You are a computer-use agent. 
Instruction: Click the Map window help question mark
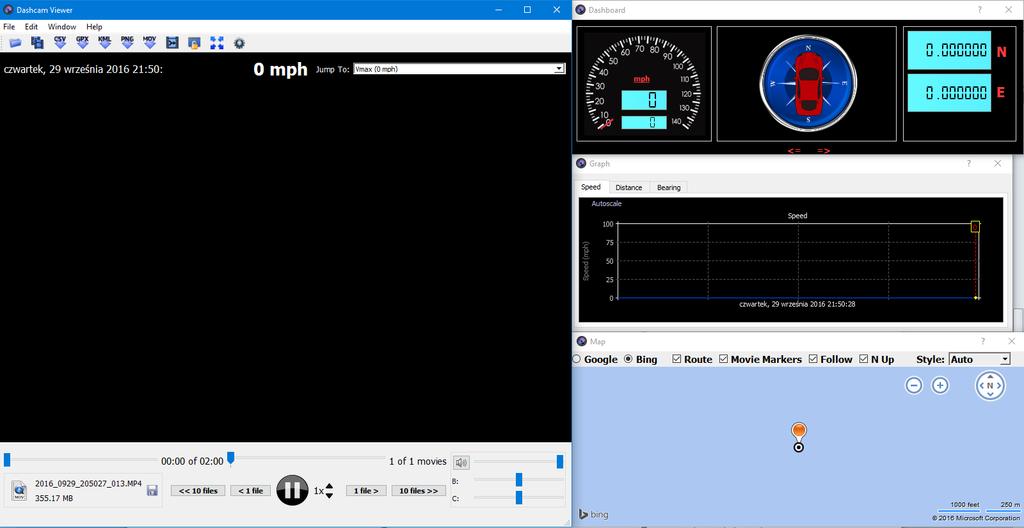[983, 341]
